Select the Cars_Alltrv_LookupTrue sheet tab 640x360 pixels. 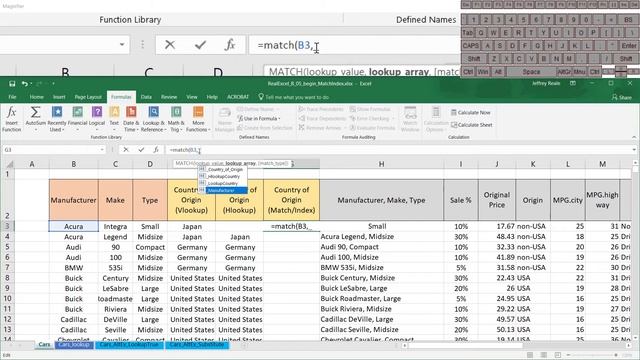129,345
